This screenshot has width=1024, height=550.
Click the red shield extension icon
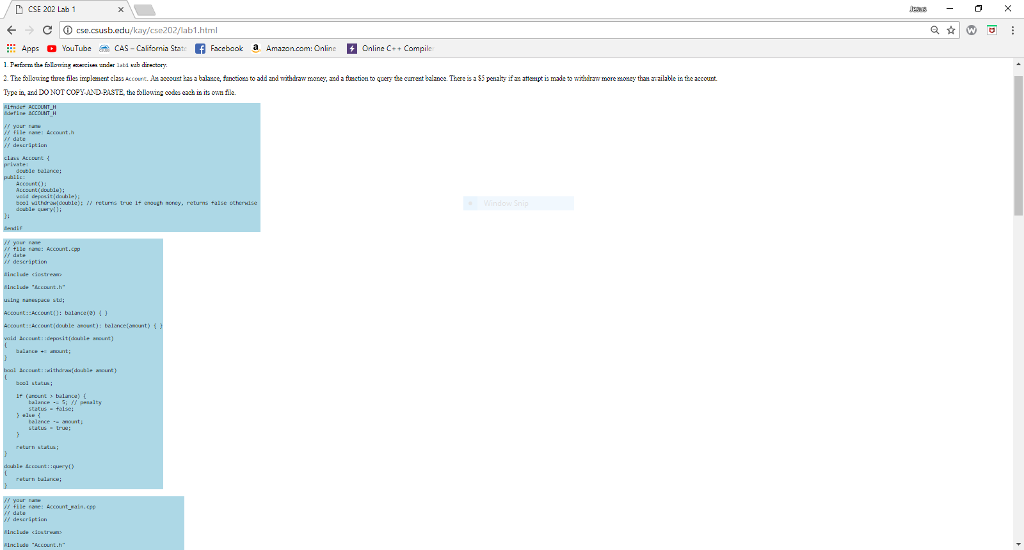[992, 30]
